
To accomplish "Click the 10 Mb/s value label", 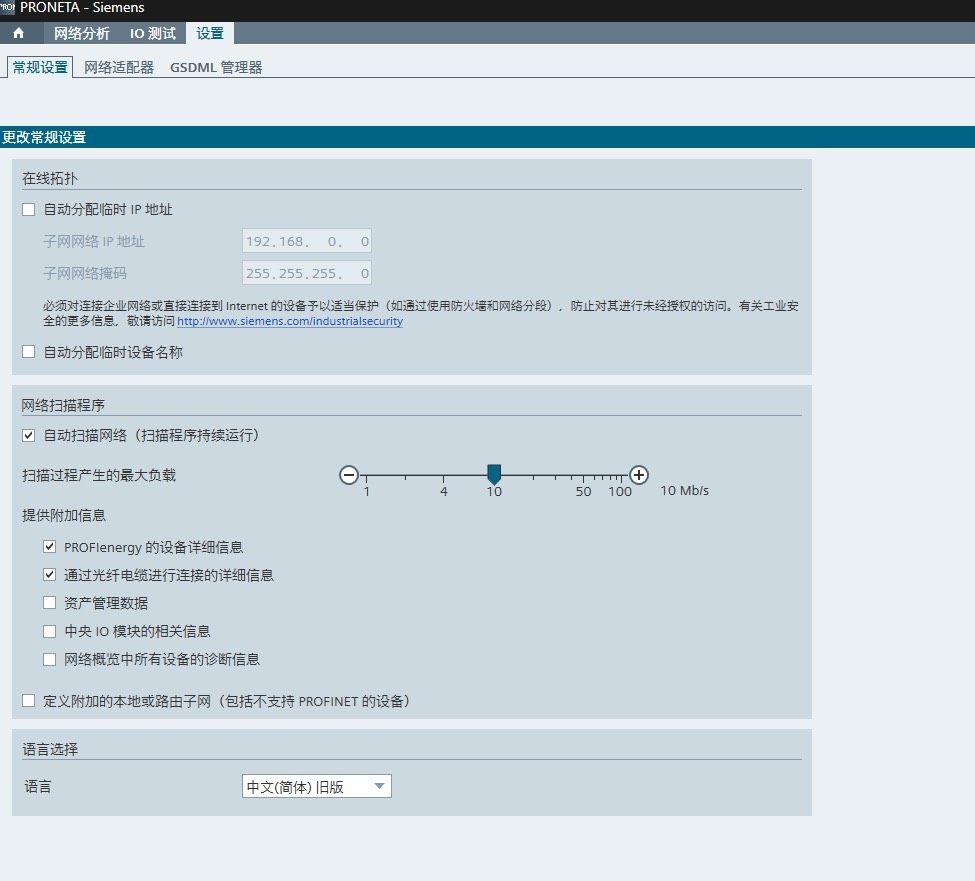I will tap(685, 491).
